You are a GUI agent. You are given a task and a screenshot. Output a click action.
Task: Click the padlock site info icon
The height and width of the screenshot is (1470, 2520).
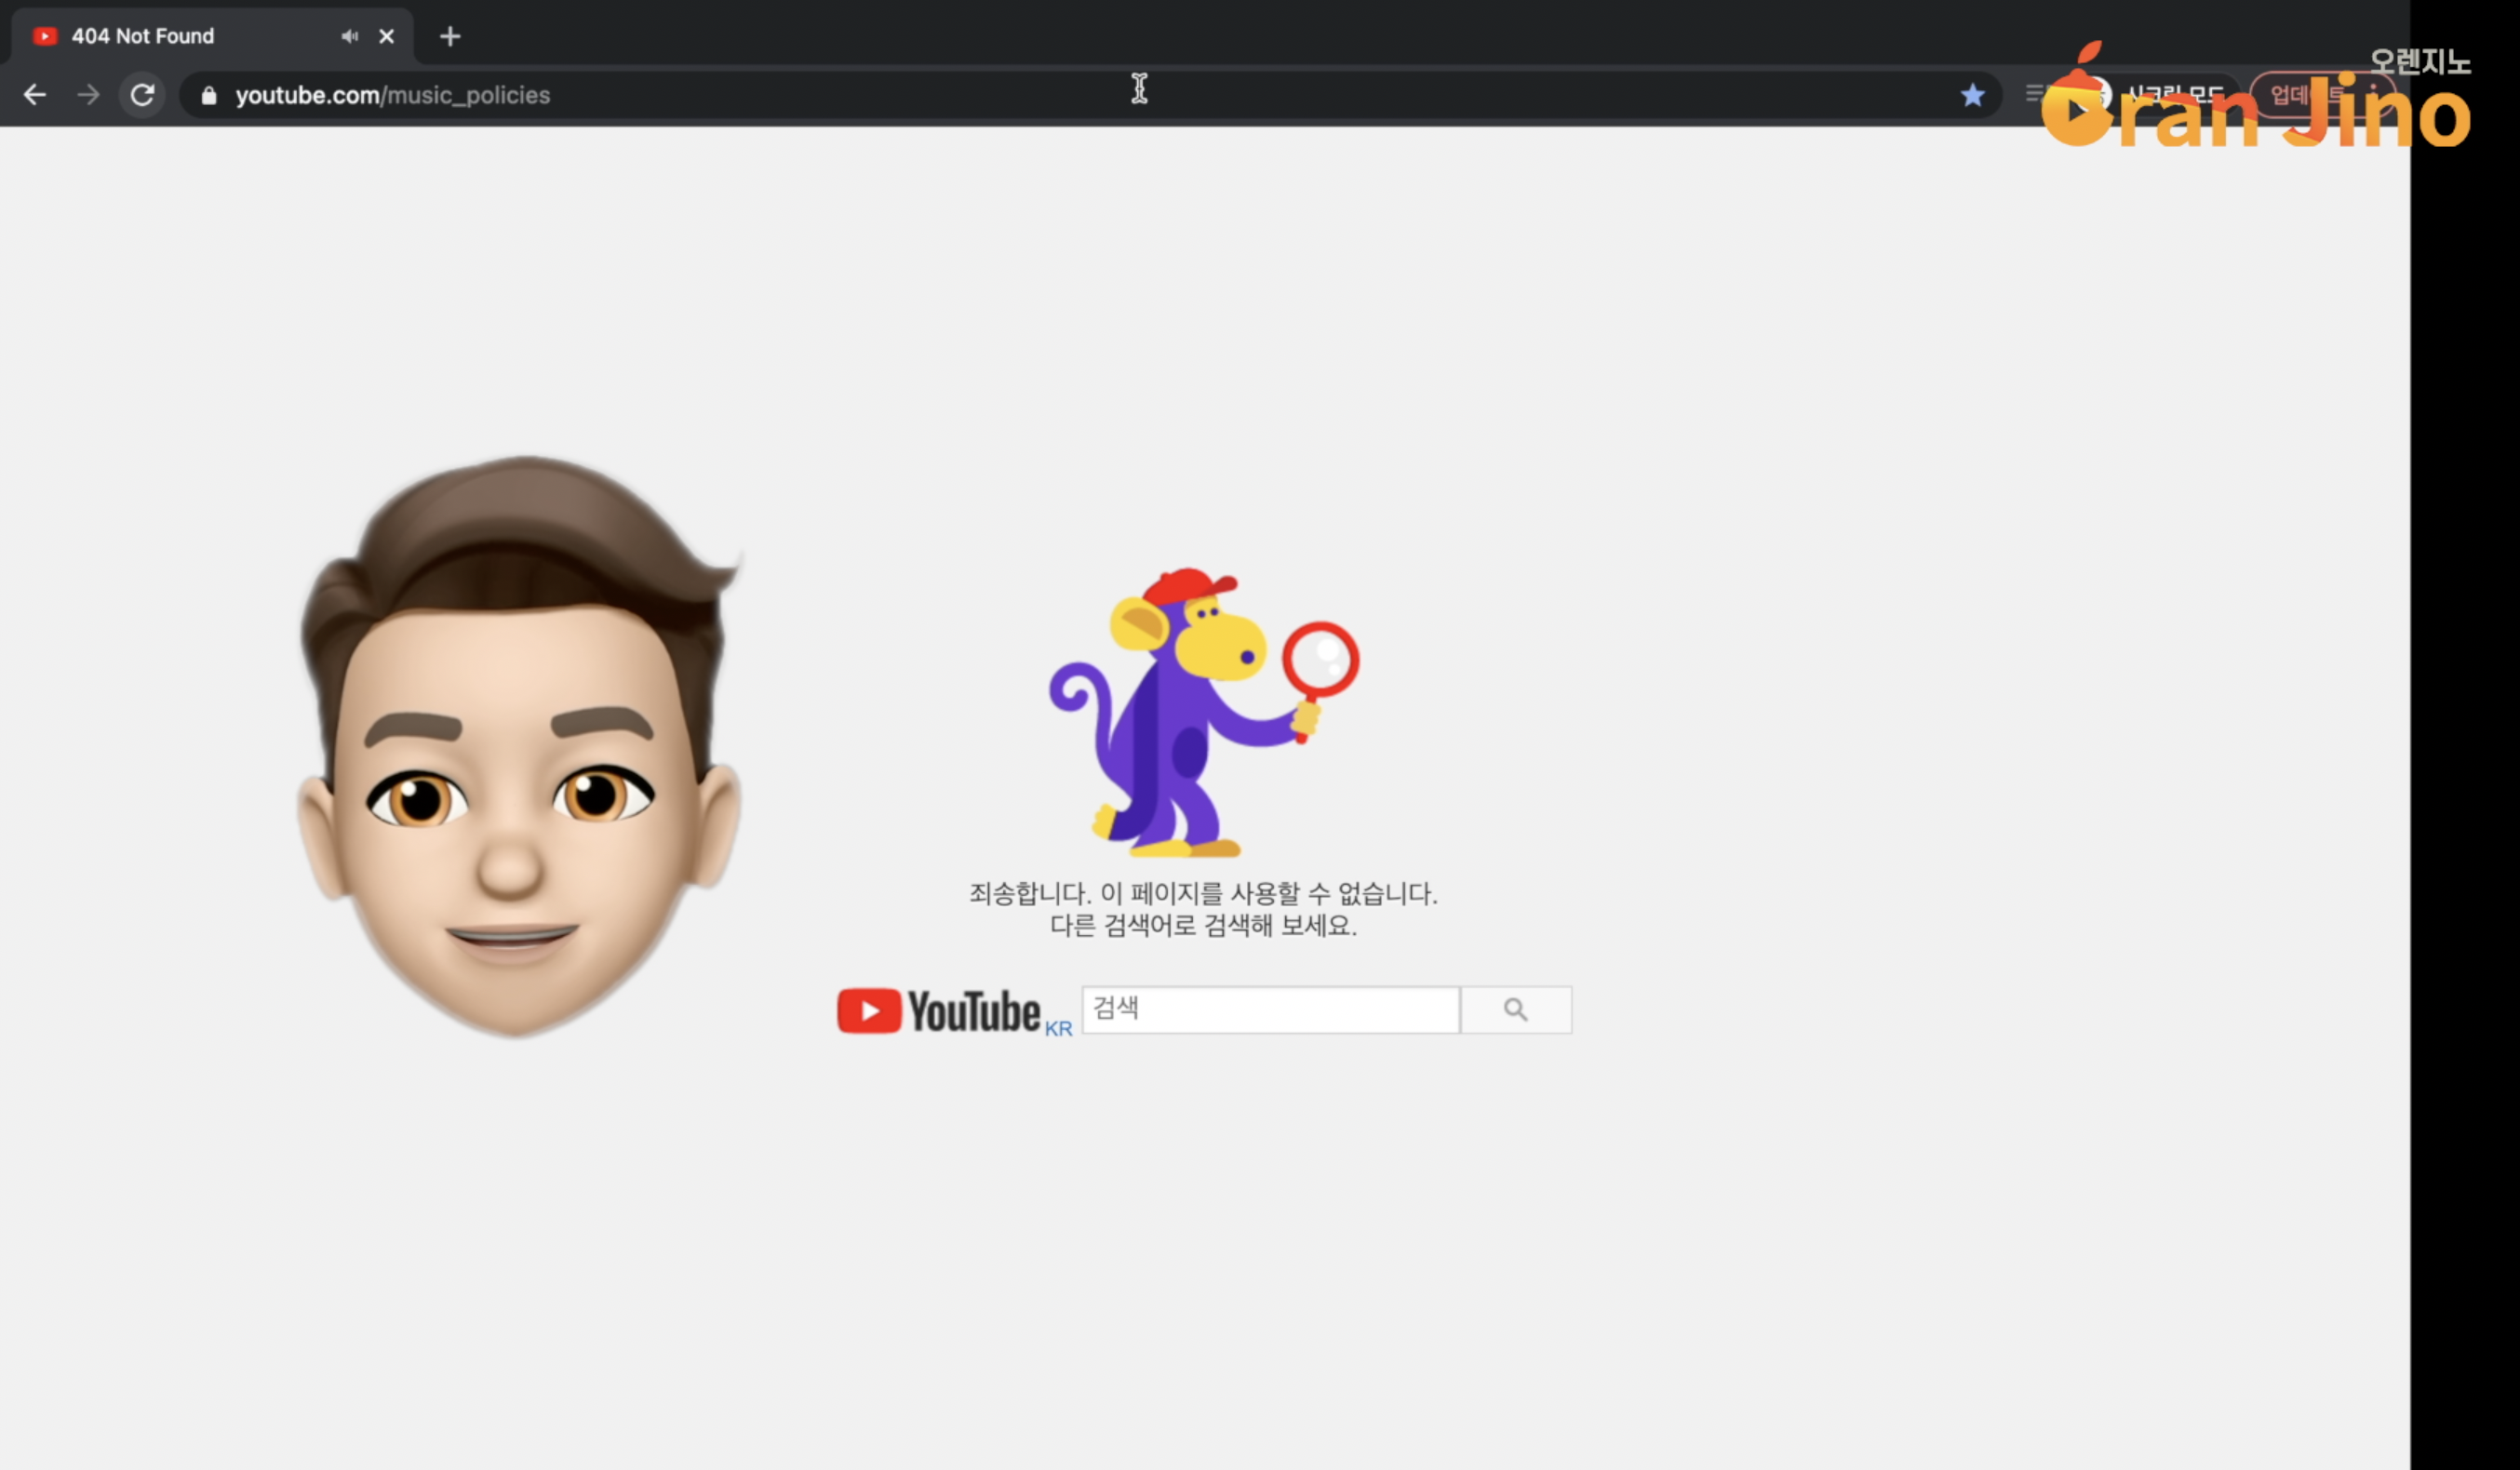[209, 96]
